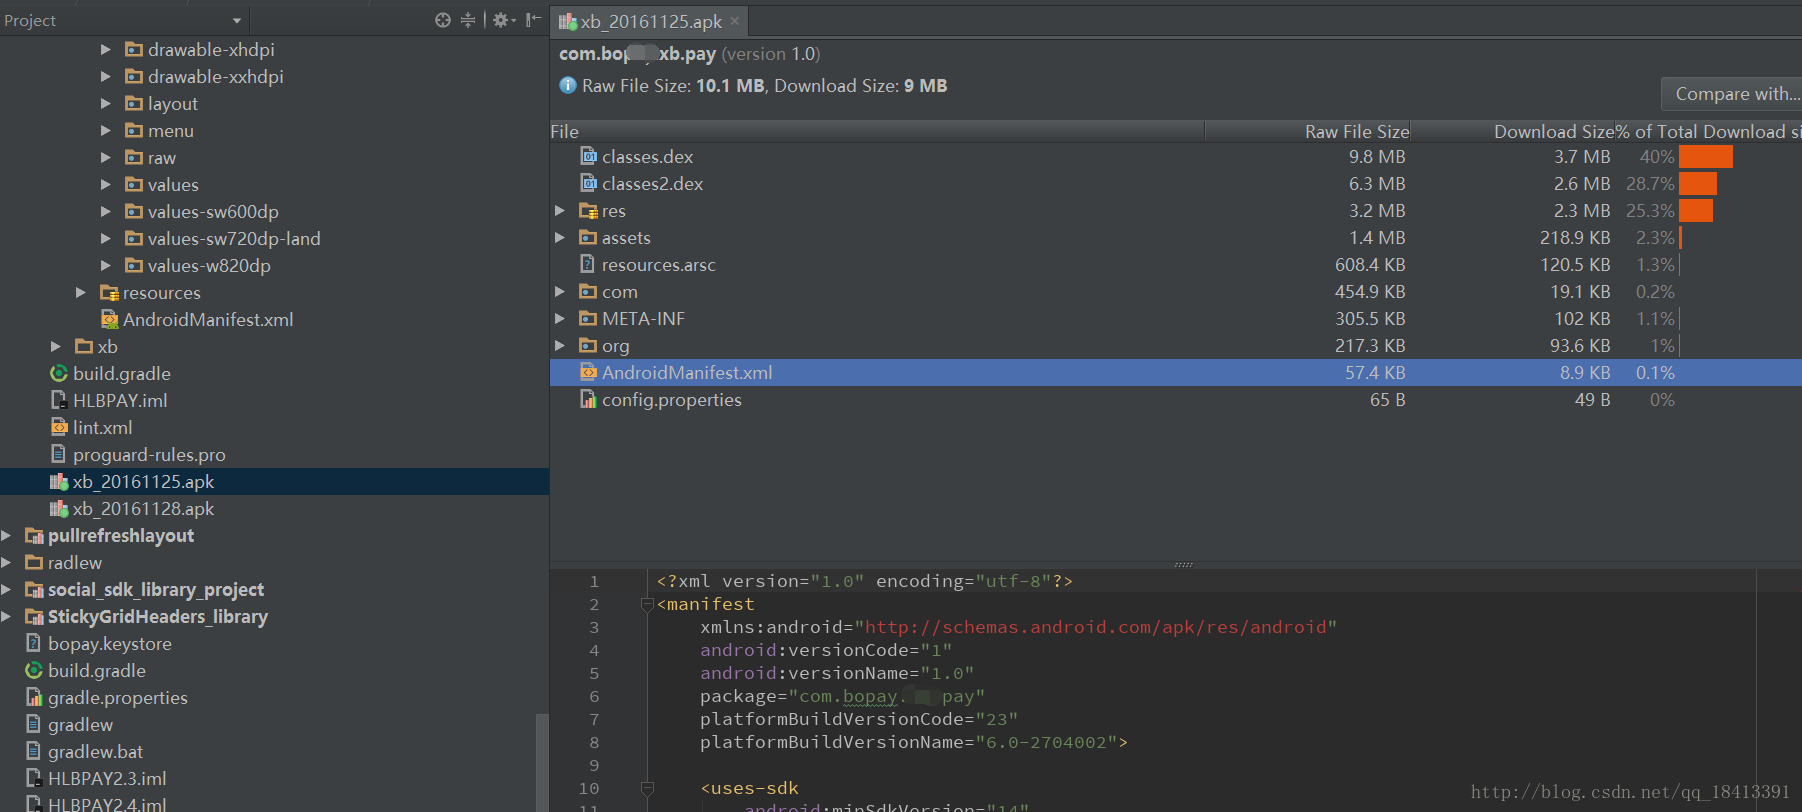Click the res 25.3% size bar
The height and width of the screenshot is (812, 1802).
pyautogui.click(x=1696, y=211)
